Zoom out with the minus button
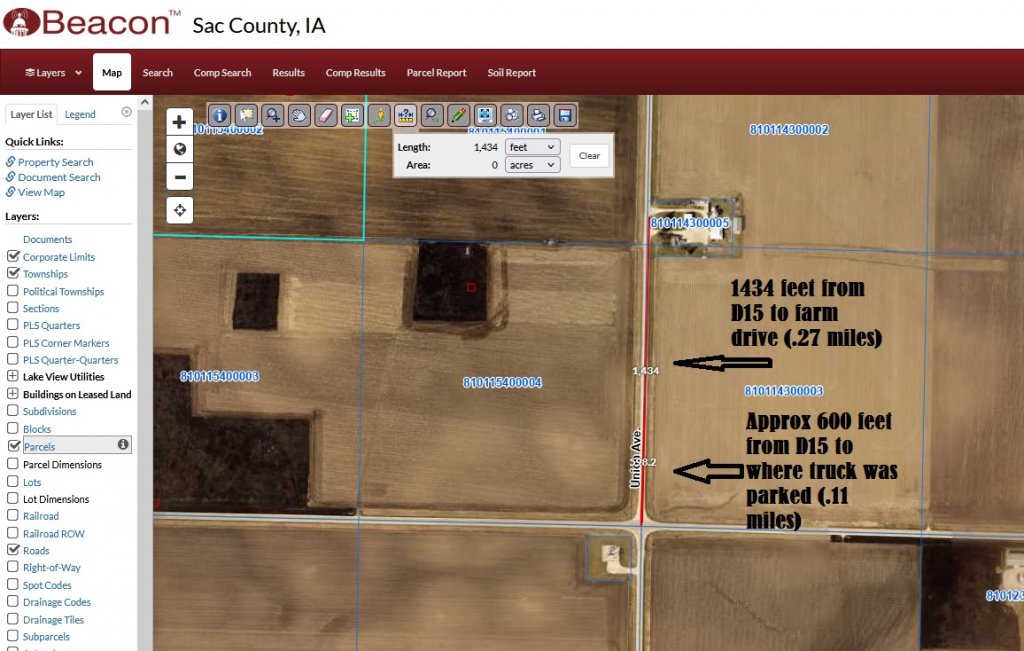1024x651 pixels. coord(180,177)
